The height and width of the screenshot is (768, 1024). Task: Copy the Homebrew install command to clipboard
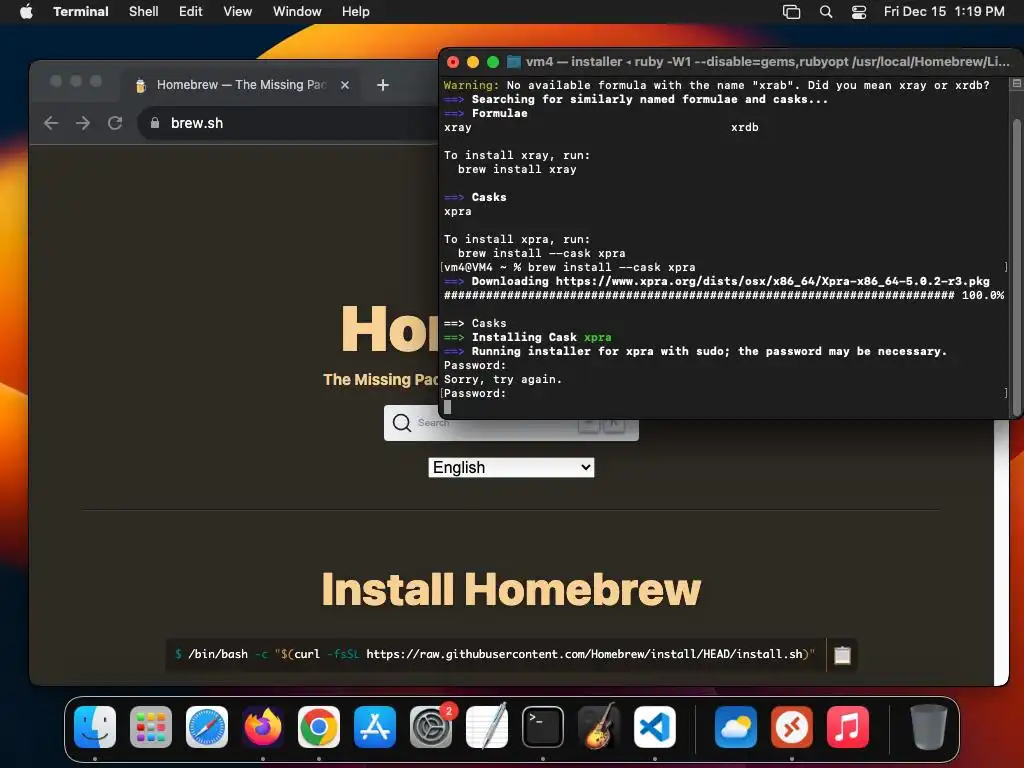[x=842, y=654]
